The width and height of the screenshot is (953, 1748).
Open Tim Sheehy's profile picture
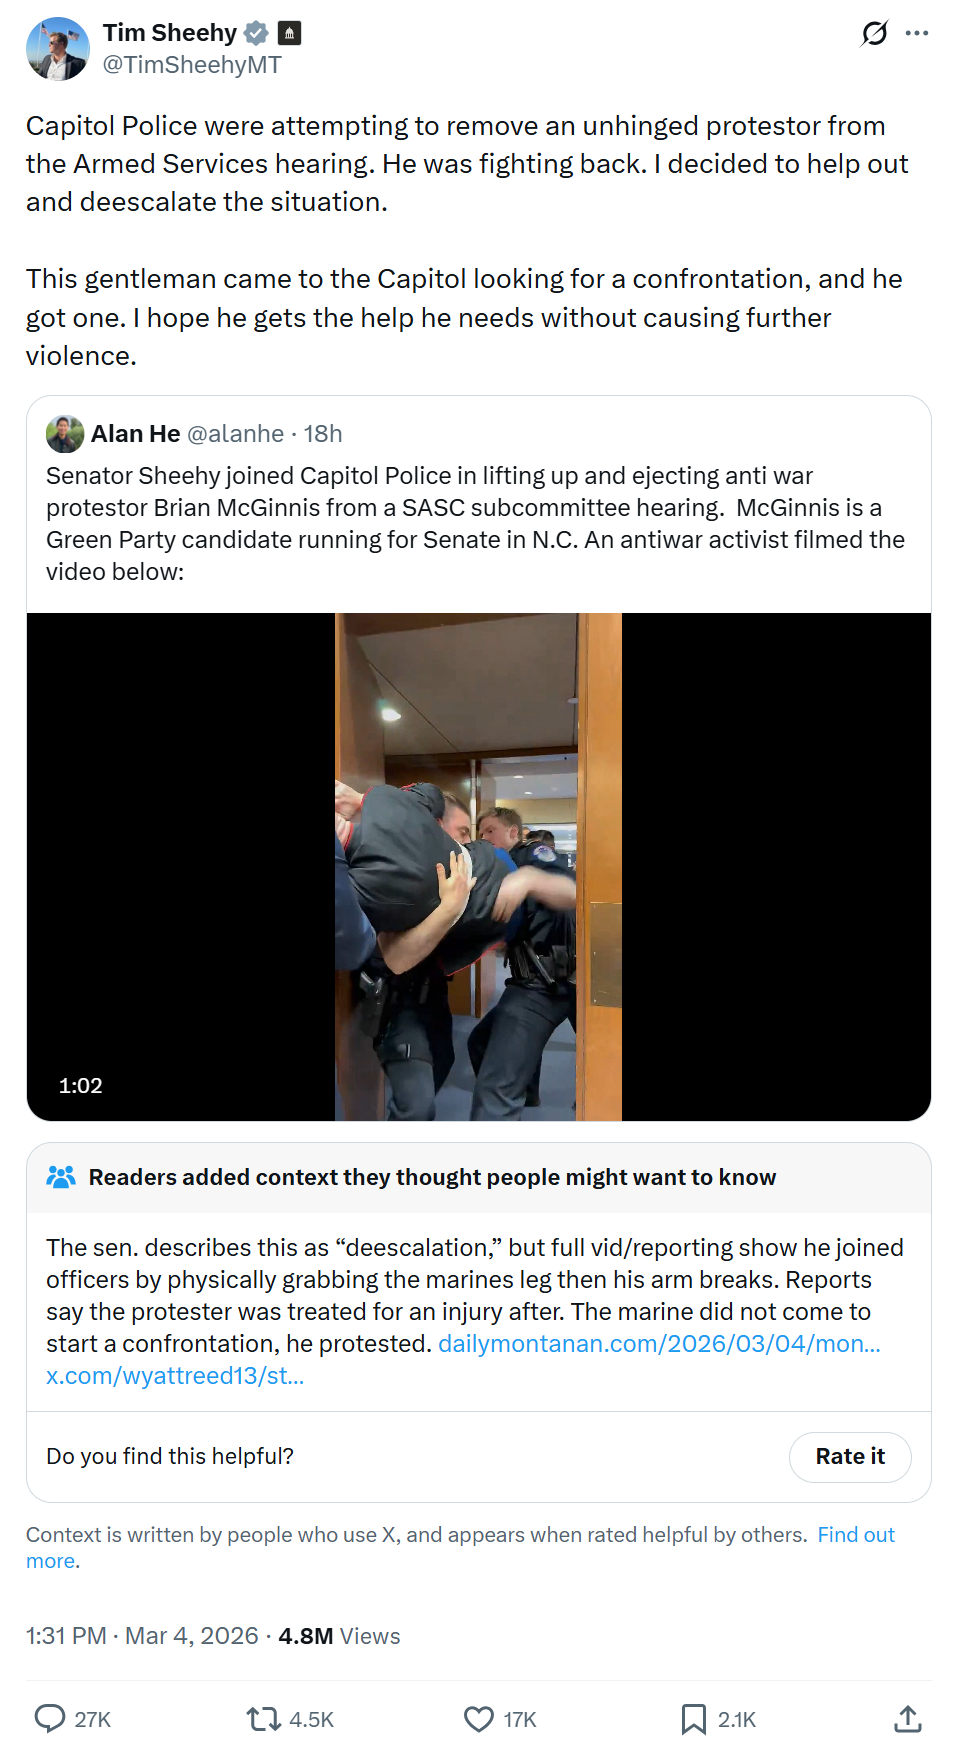[x=58, y=49]
